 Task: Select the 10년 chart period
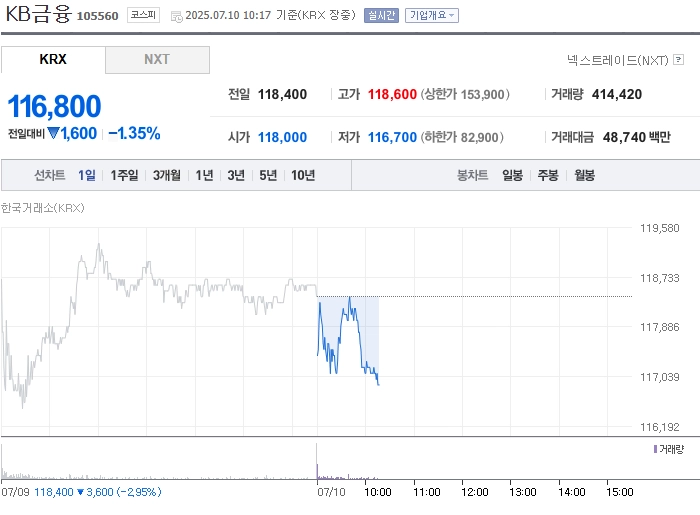tap(303, 175)
